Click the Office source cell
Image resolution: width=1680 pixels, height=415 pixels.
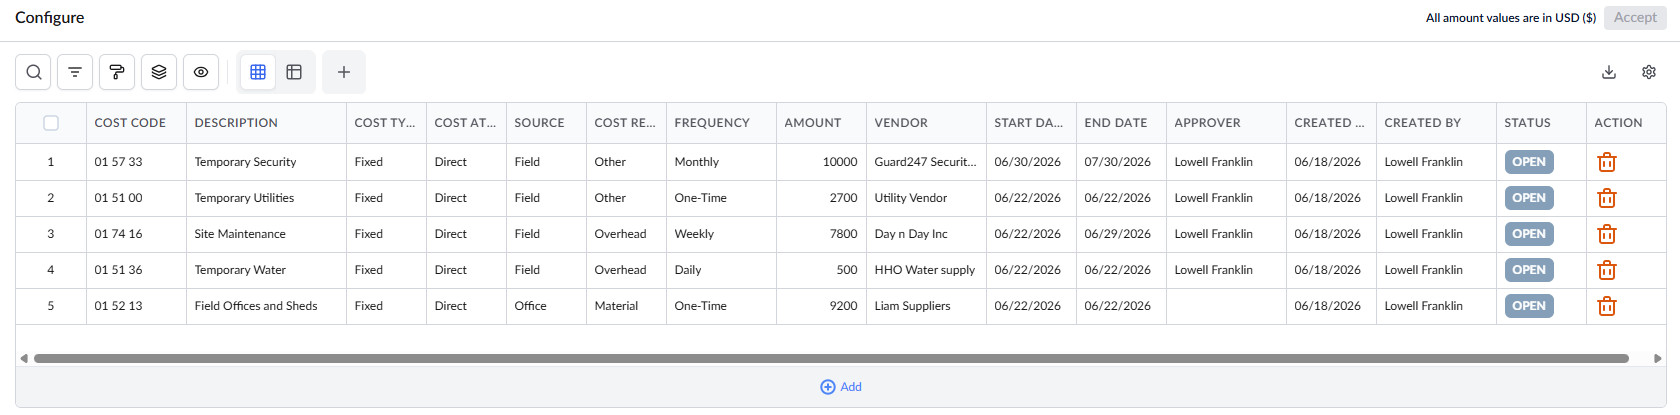pos(546,306)
